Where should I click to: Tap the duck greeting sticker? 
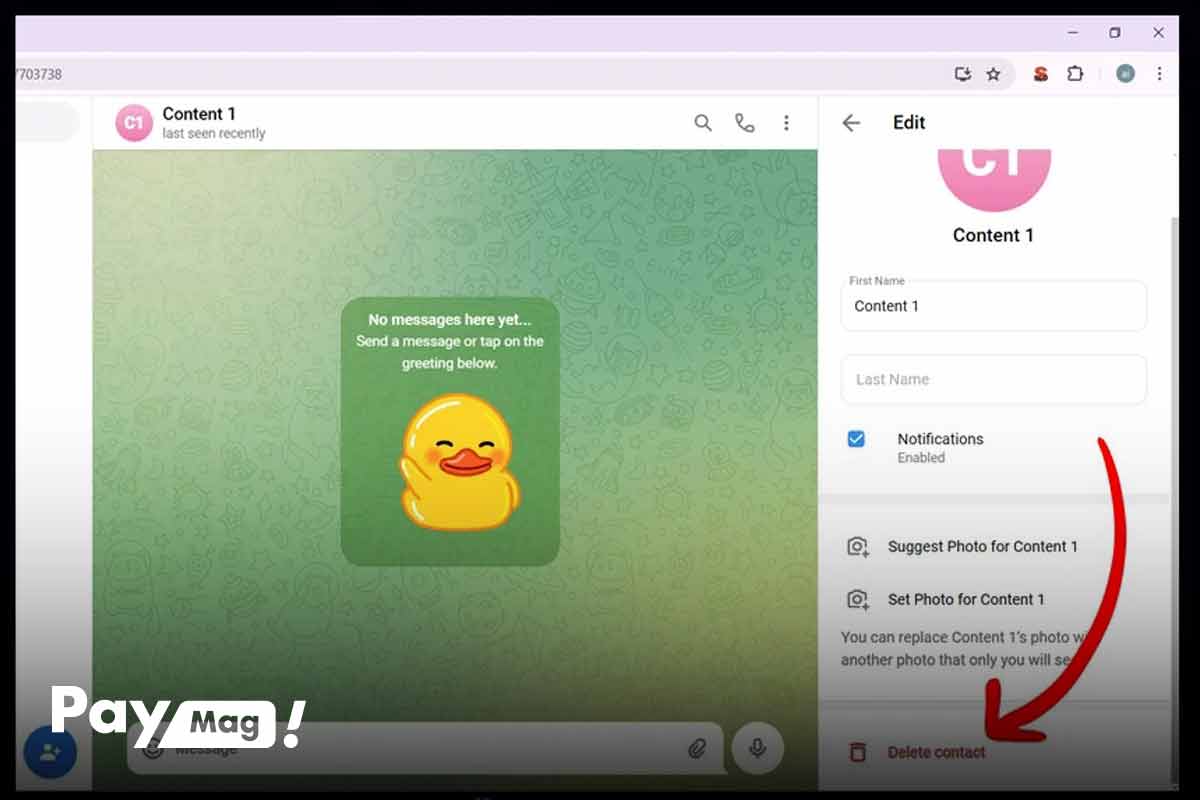click(460, 462)
